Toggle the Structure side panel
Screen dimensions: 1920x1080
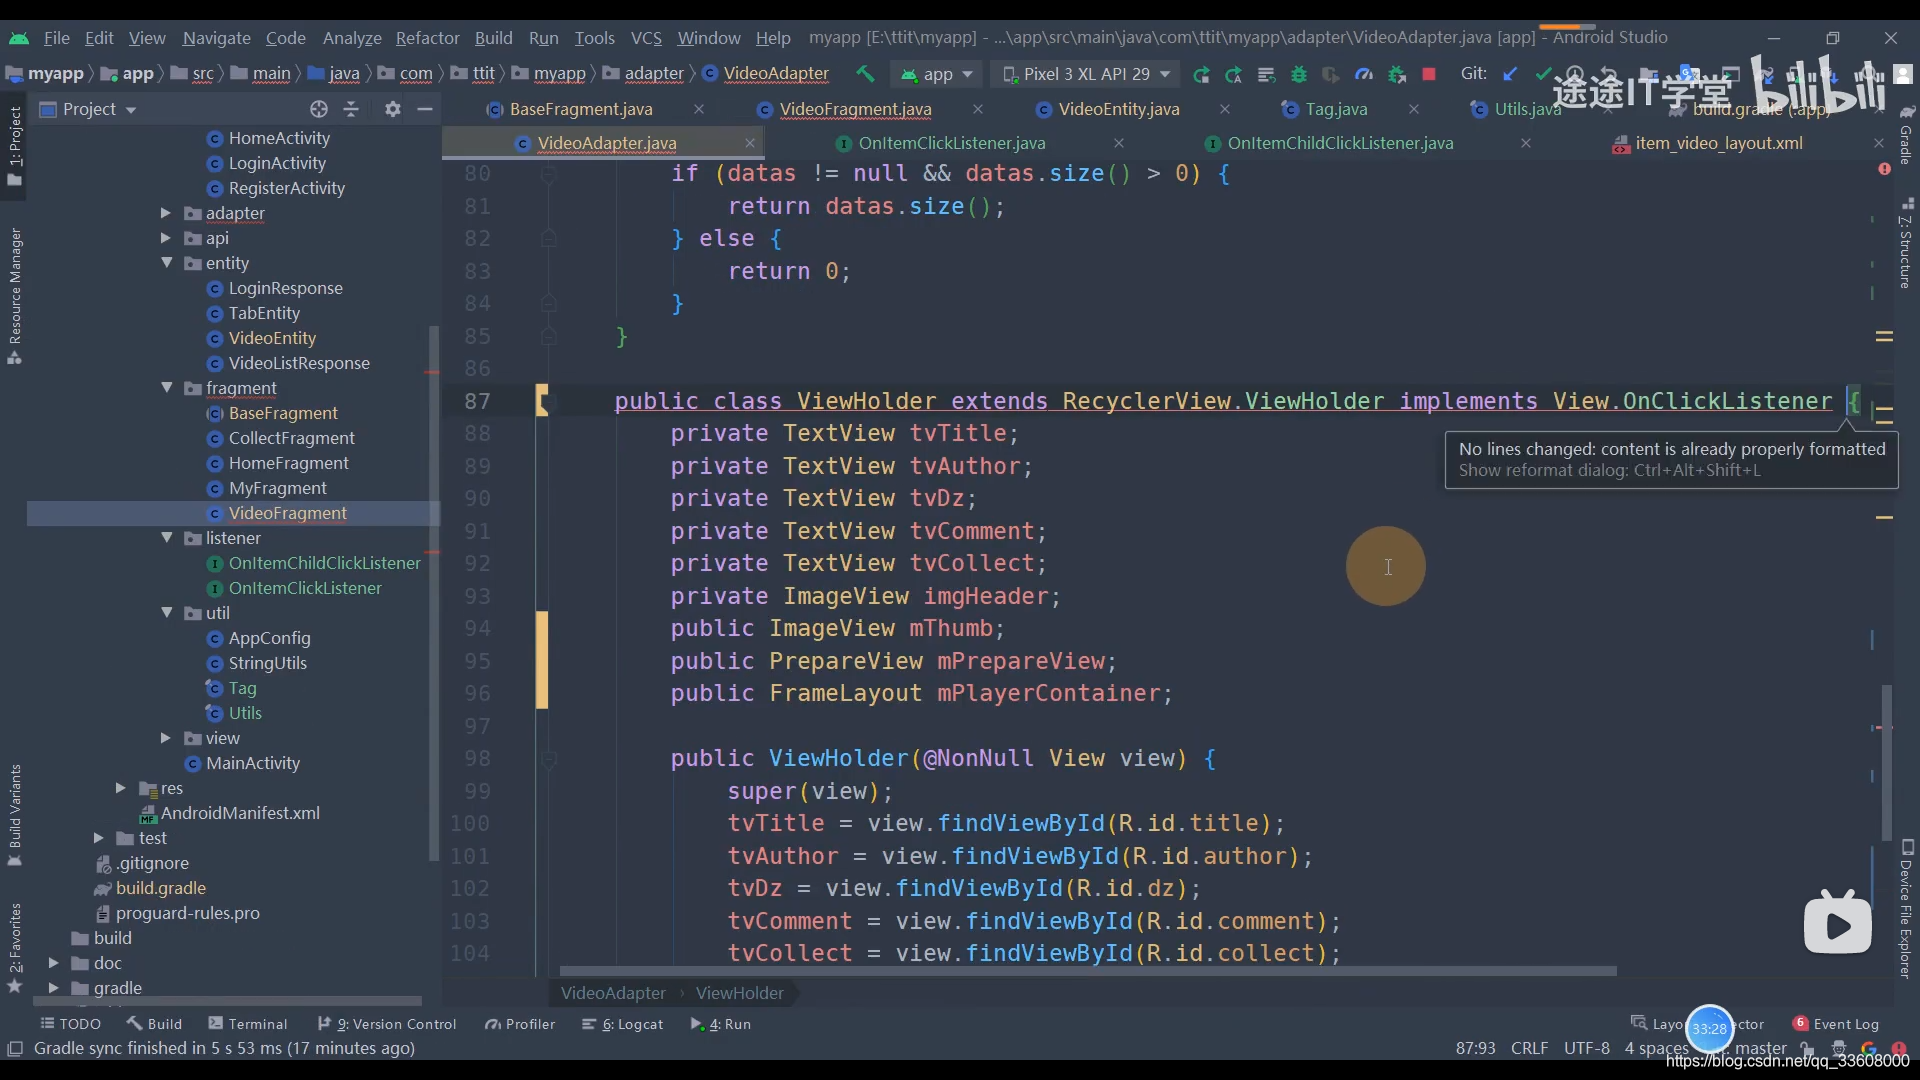1905,244
